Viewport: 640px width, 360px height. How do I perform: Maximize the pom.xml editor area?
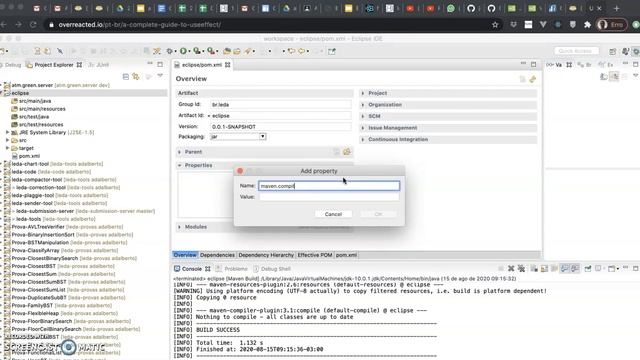click(x=533, y=64)
